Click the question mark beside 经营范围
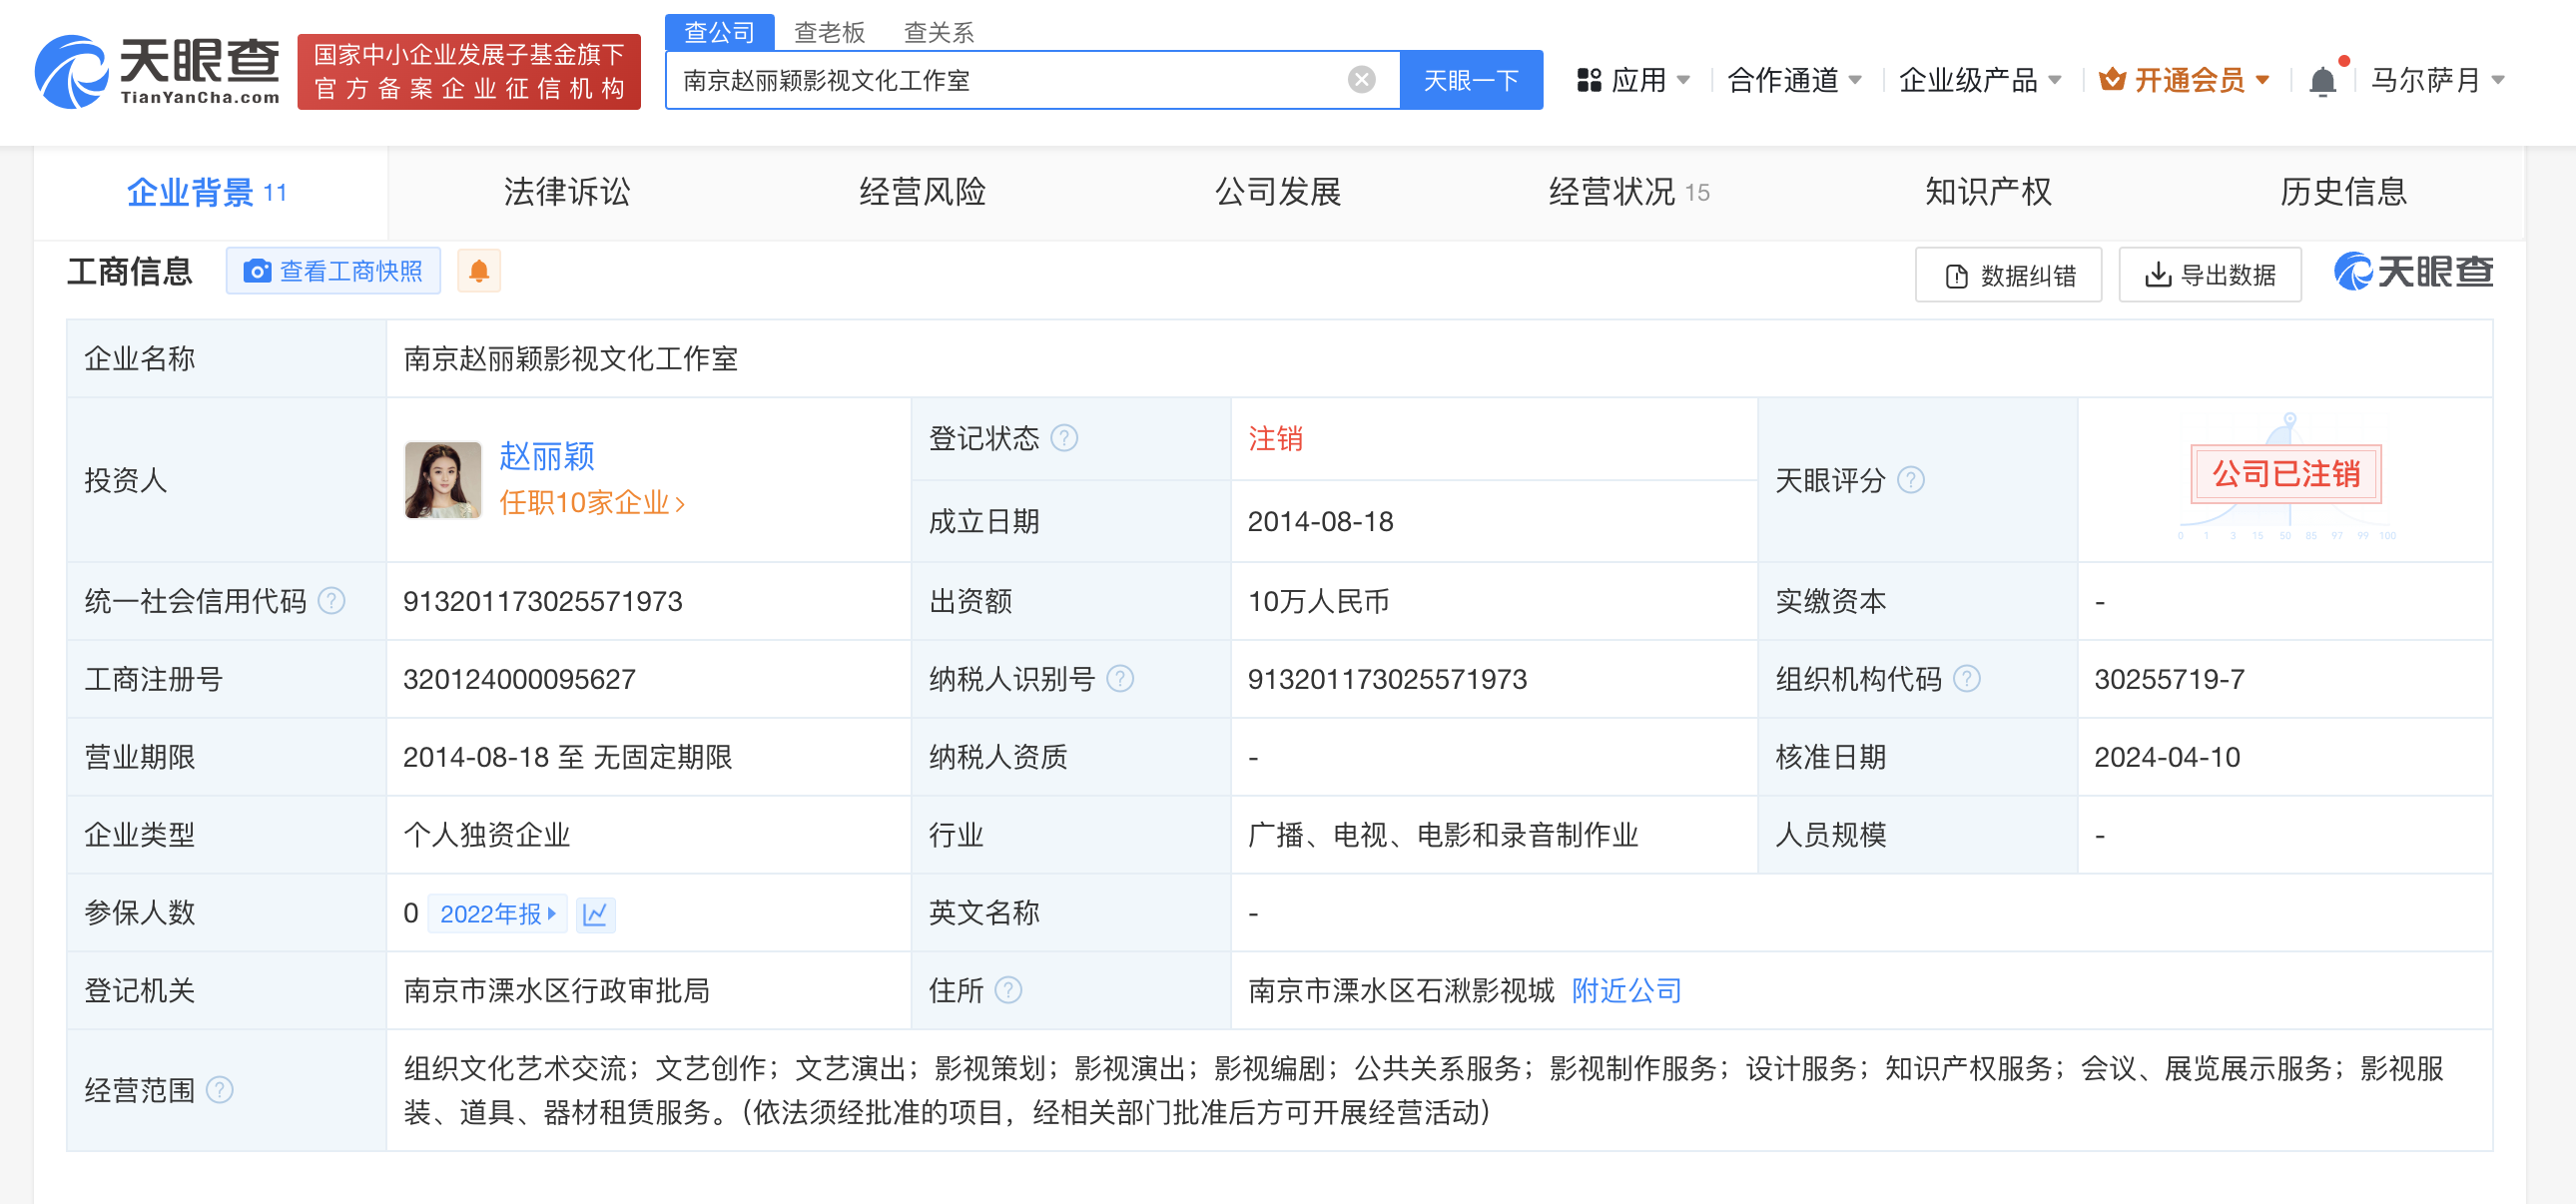Image resolution: width=2576 pixels, height=1204 pixels. point(221,1090)
